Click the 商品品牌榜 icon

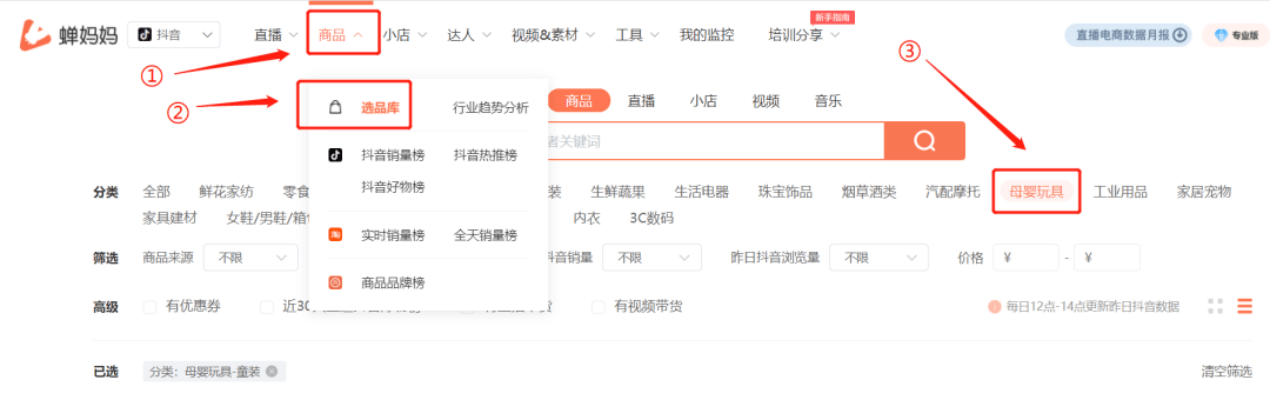click(336, 283)
